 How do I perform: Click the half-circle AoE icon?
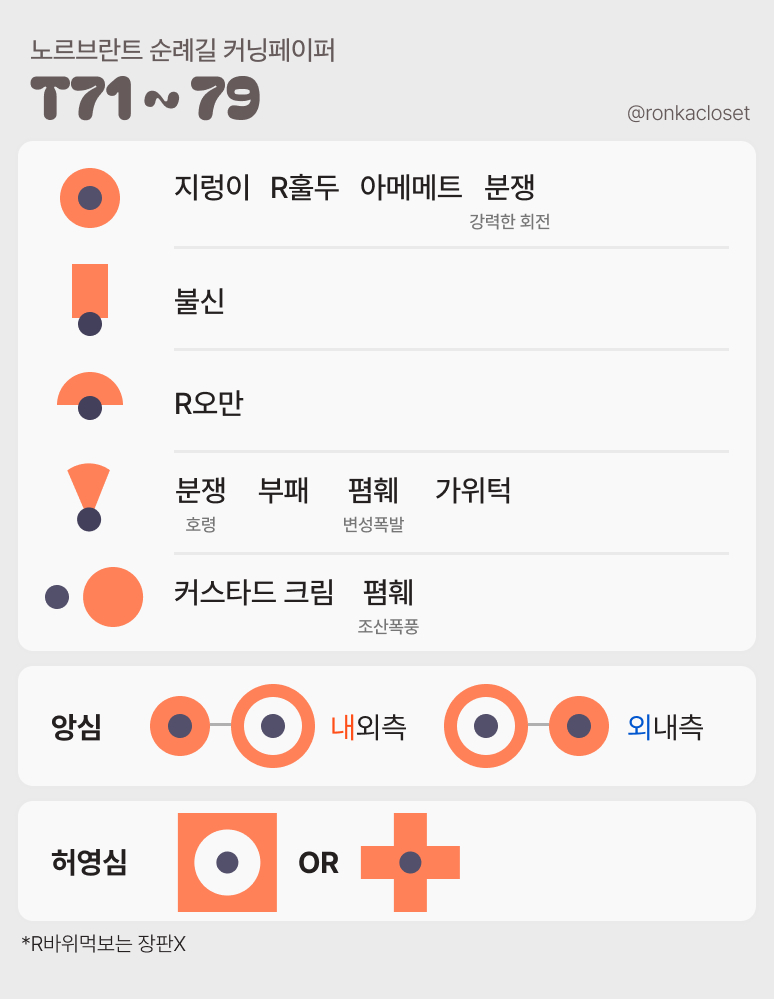pos(90,390)
